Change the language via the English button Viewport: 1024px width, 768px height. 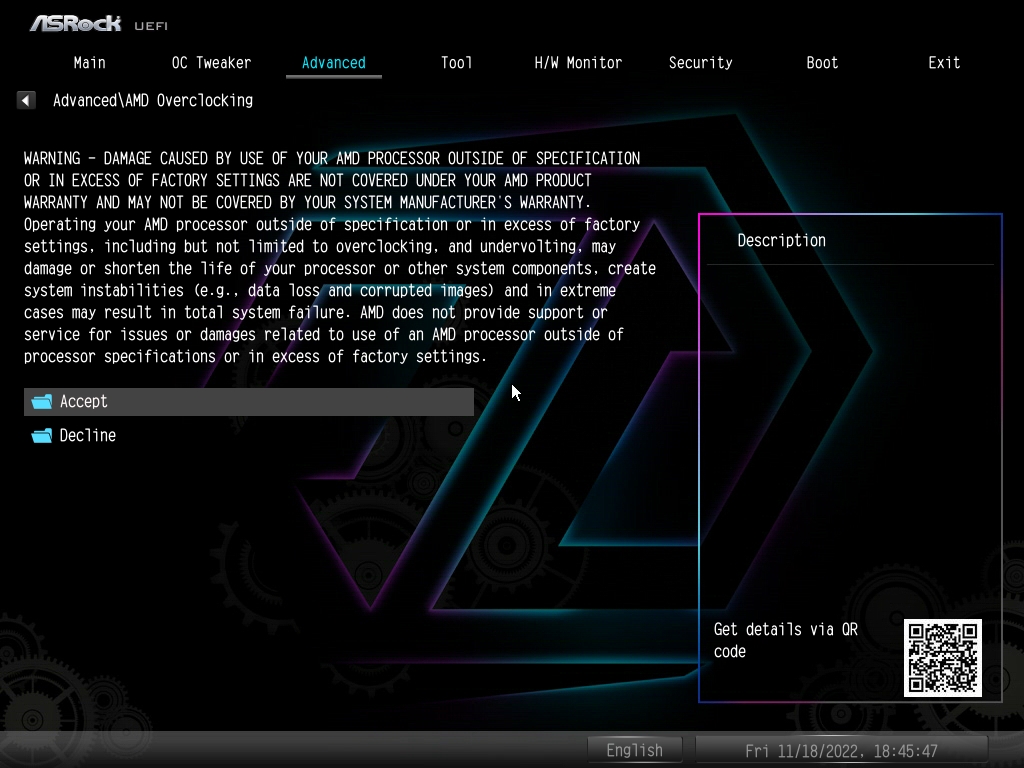click(x=635, y=750)
